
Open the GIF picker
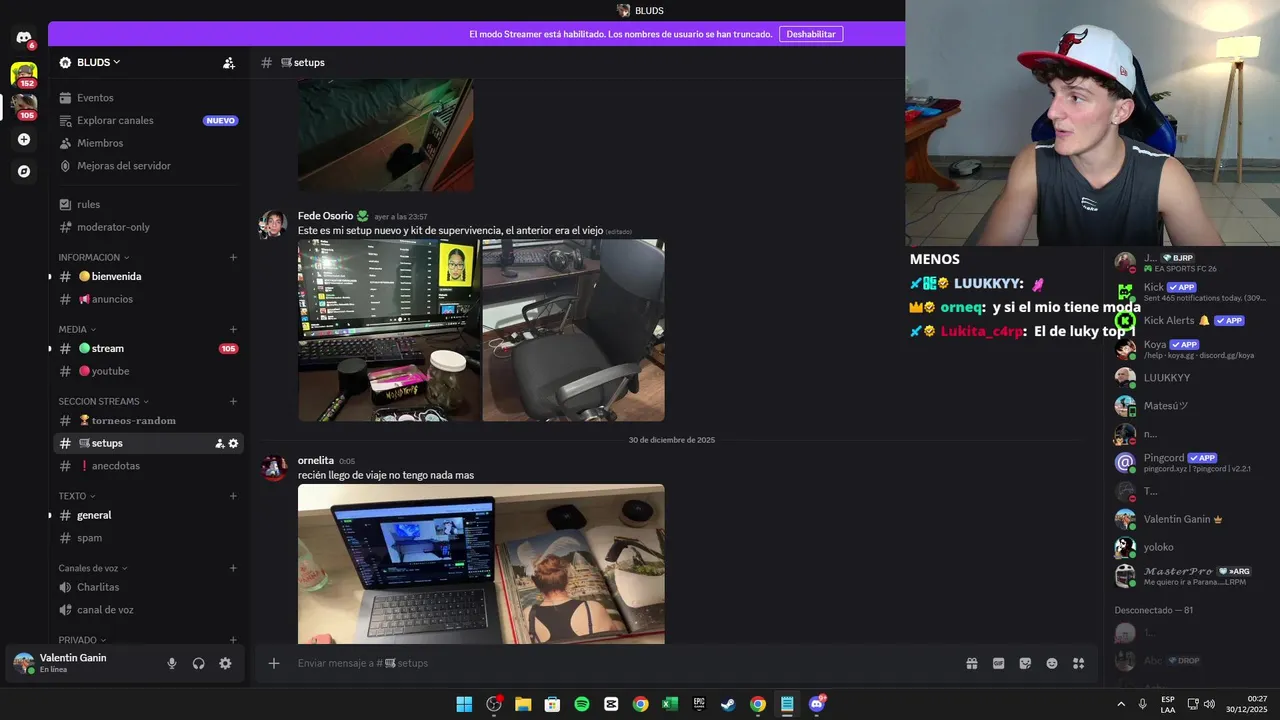[x=998, y=663]
